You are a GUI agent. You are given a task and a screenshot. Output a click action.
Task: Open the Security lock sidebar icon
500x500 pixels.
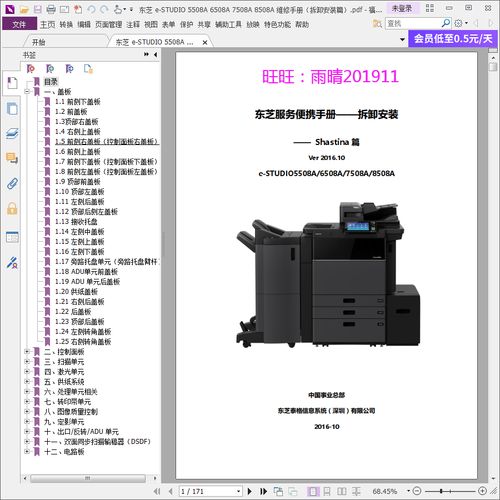pos(12,209)
